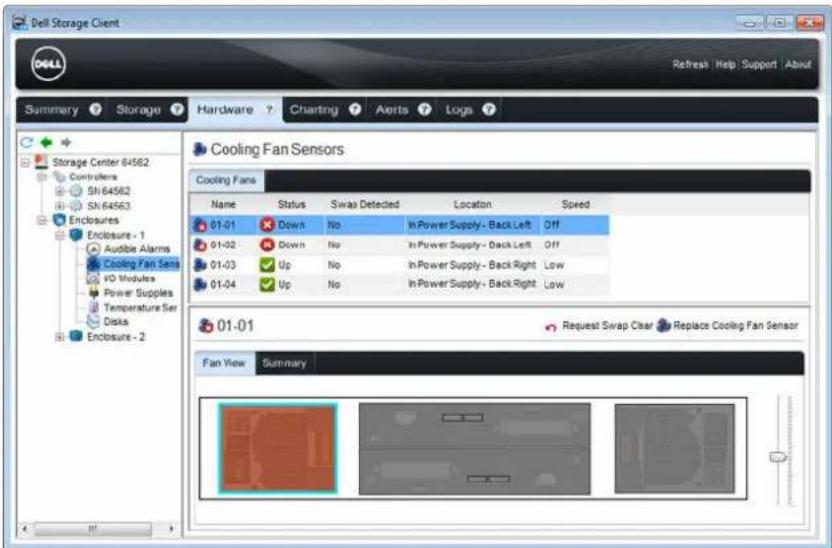Click the Audible Alarms icon in tree
The image size is (832, 548).
[x=93, y=249]
